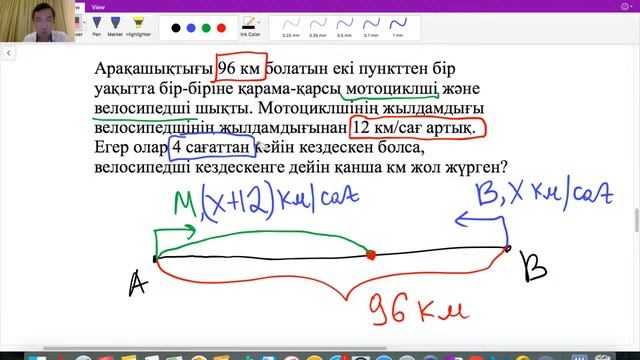
Task: Click the word "Арақашықтығы" in the first line
Action: 153,69
